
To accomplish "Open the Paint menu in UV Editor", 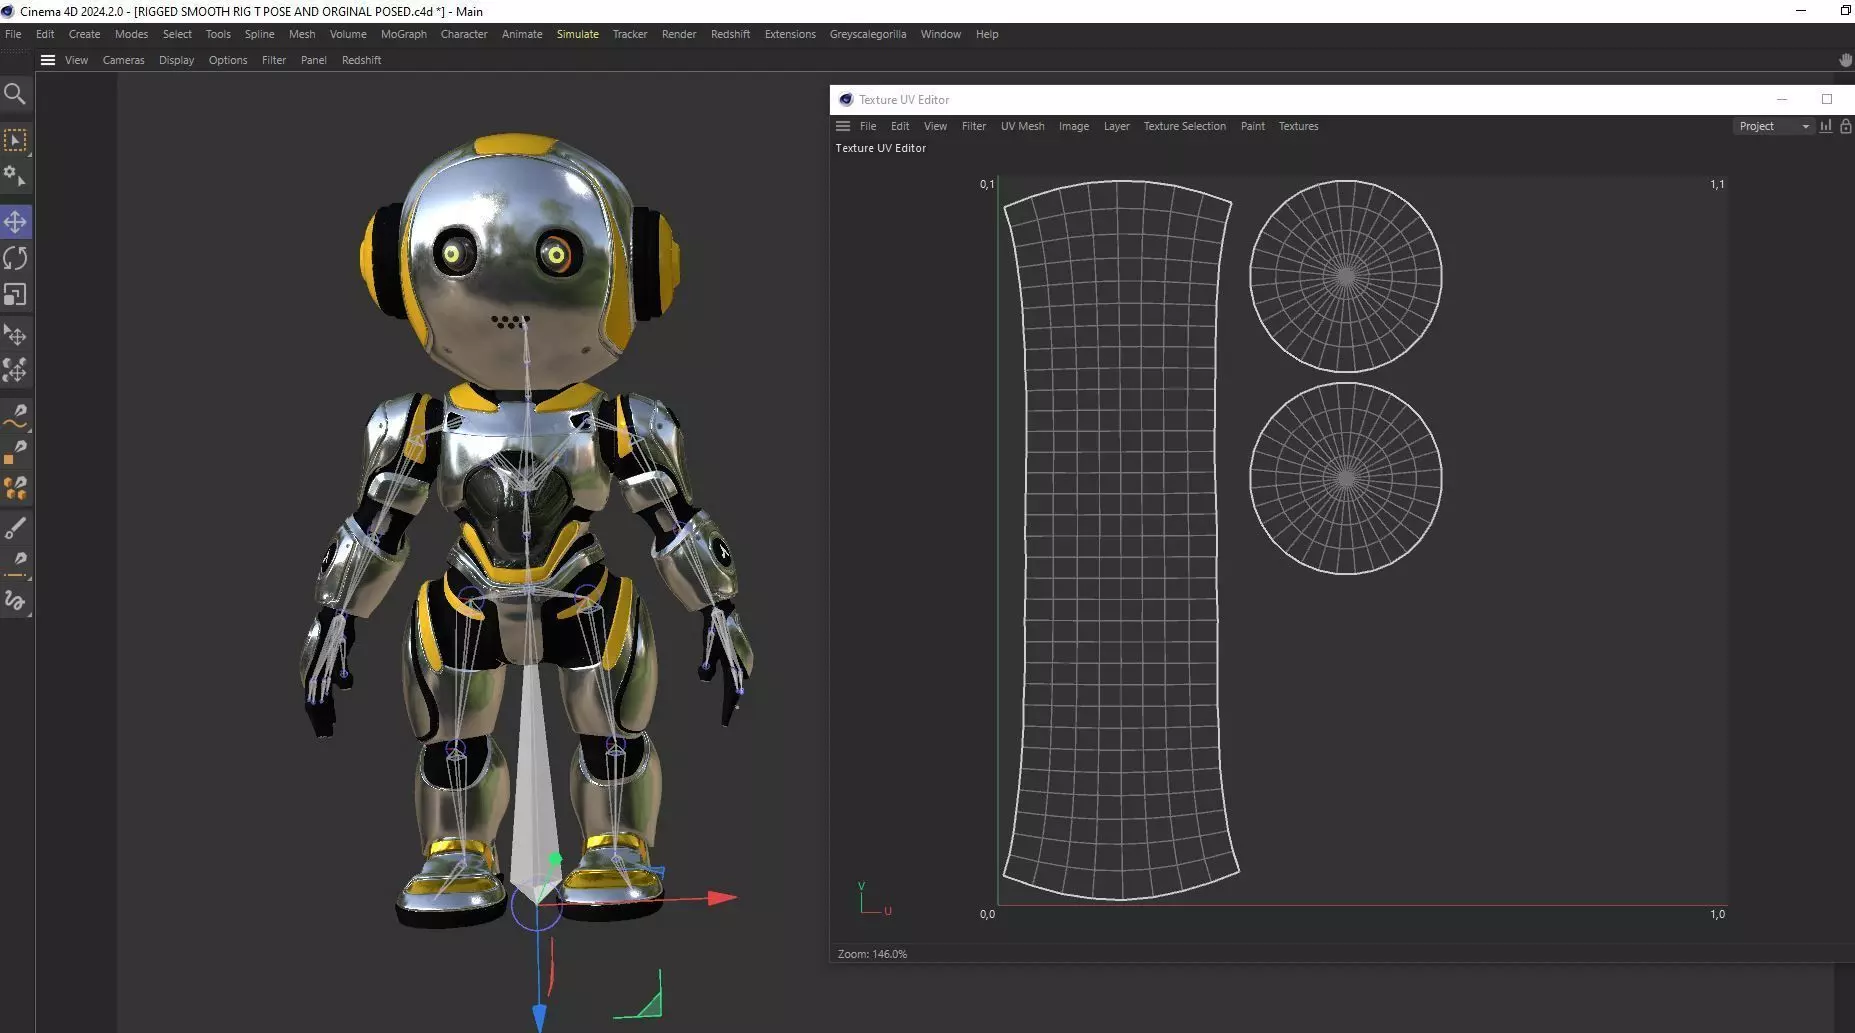I will point(1252,126).
